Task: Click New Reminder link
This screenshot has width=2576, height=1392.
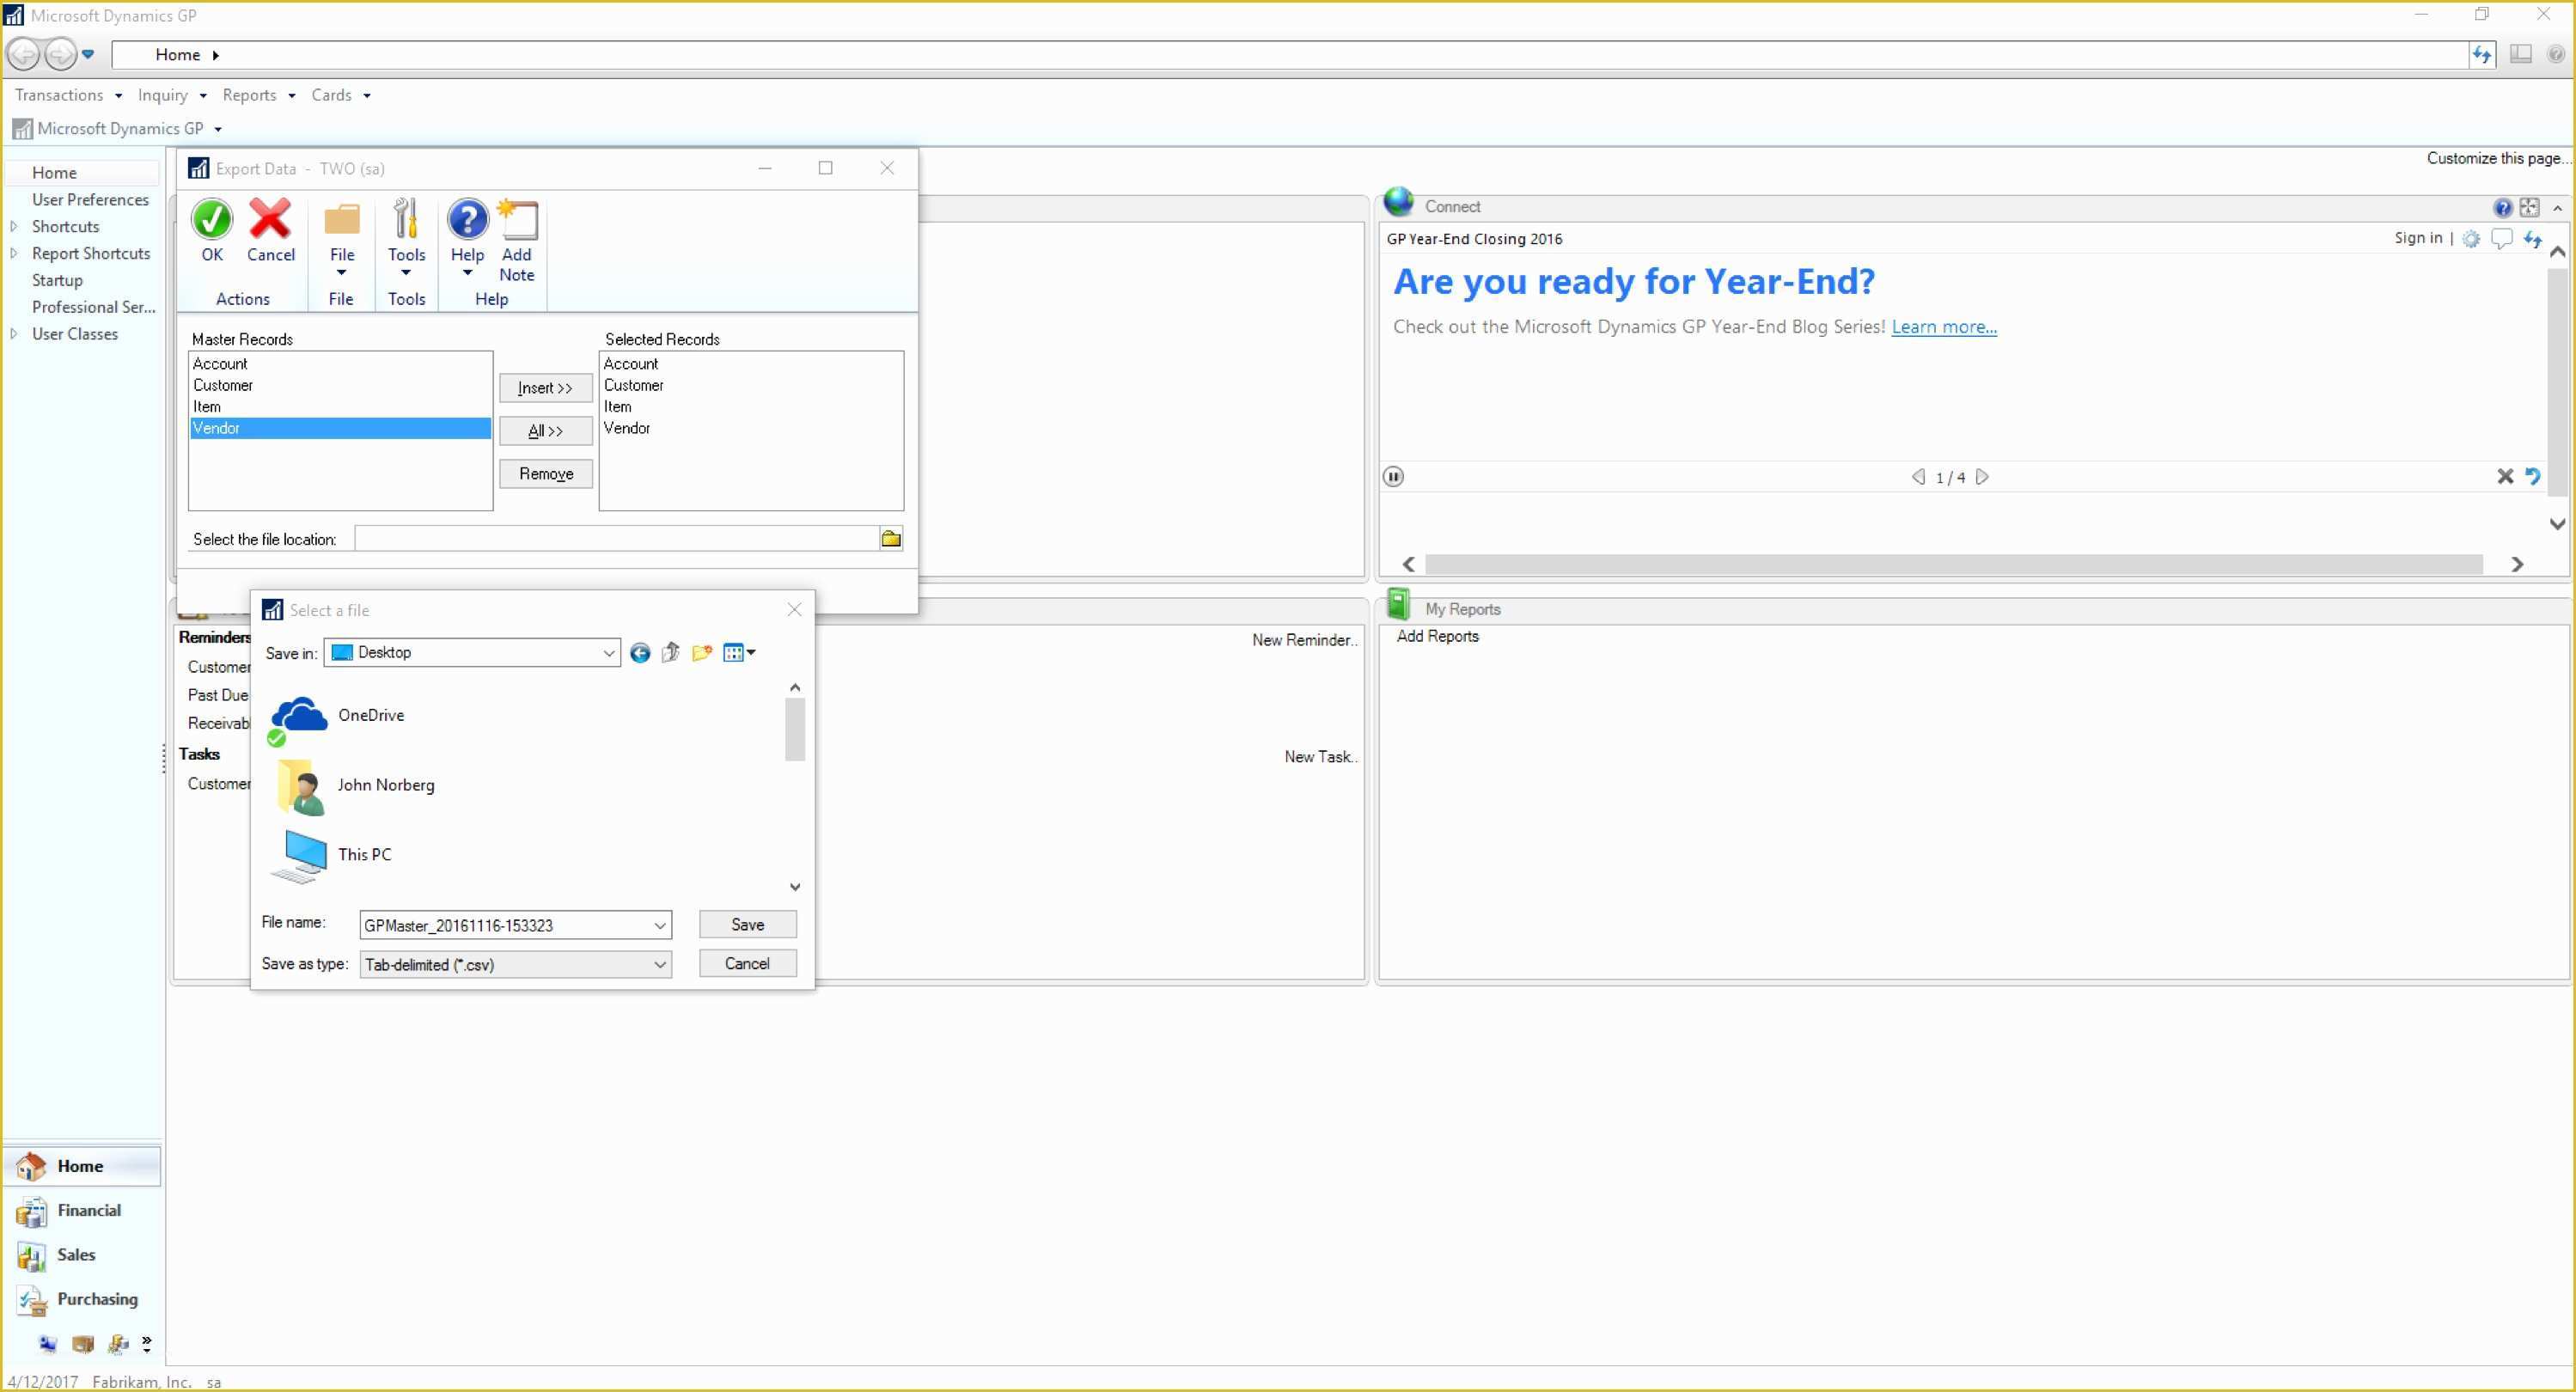Action: 1304,640
